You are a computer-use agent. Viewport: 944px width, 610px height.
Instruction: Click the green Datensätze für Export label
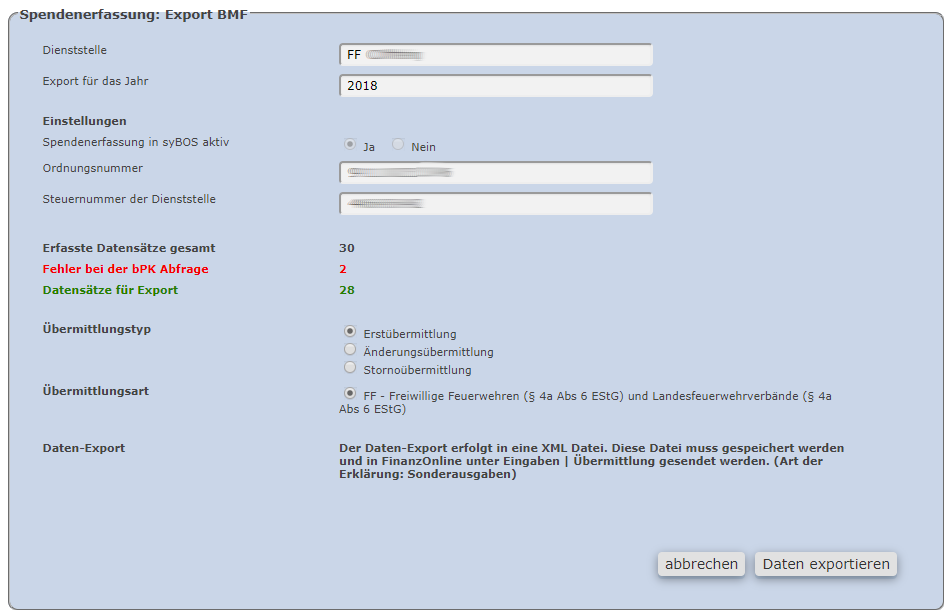110,290
